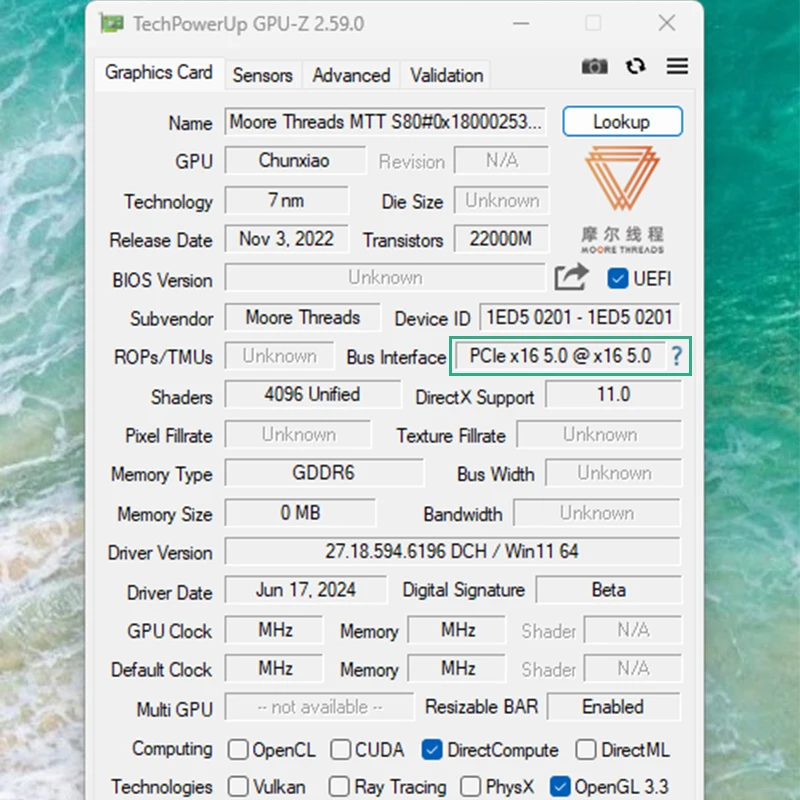Click the GPU-Z title bar app icon

(x=112, y=23)
